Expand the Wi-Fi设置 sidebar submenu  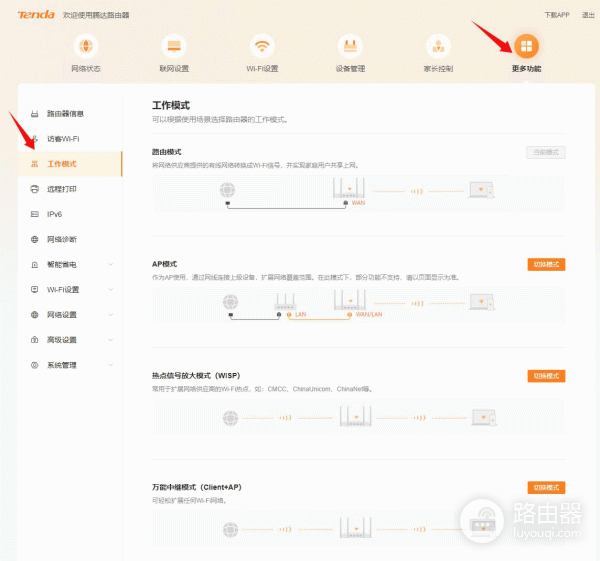[x=70, y=289]
